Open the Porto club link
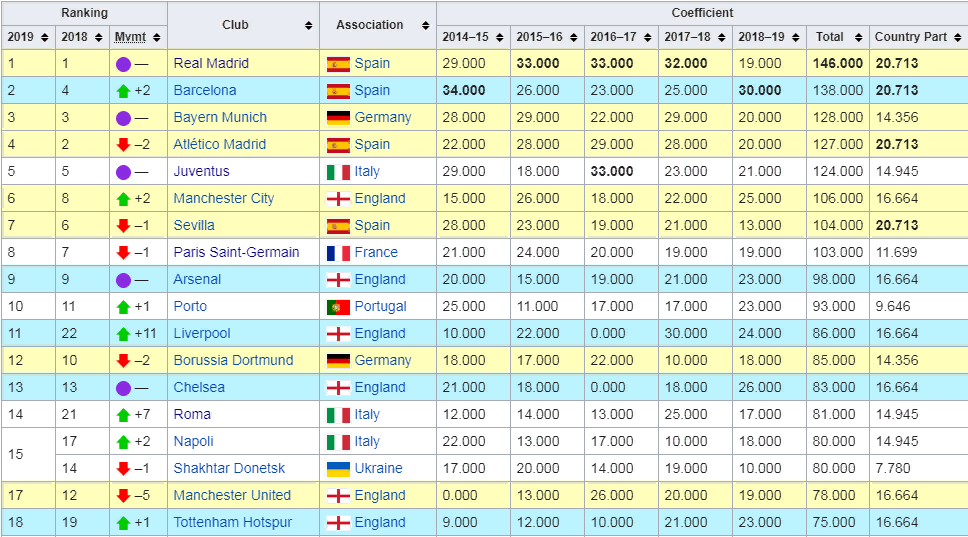Image resolution: width=968 pixels, height=537 pixels. pos(190,306)
